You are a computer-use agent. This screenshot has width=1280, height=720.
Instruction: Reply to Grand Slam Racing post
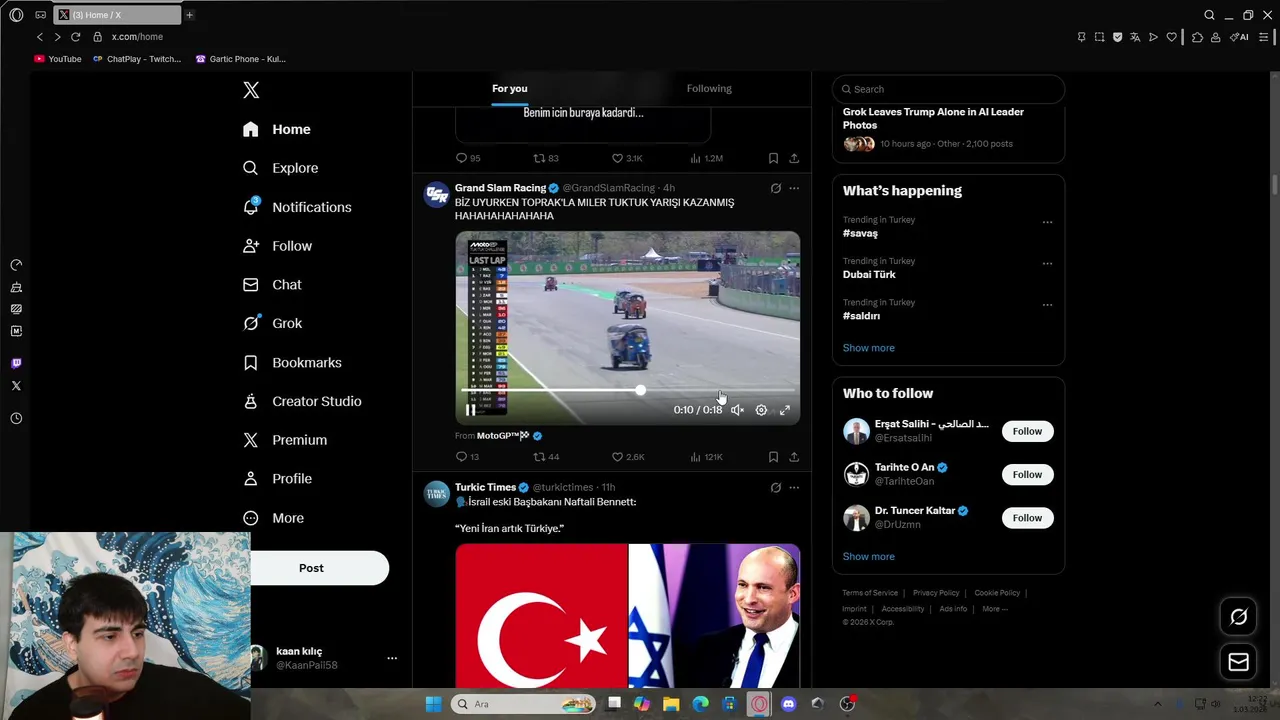pyautogui.click(x=467, y=457)
